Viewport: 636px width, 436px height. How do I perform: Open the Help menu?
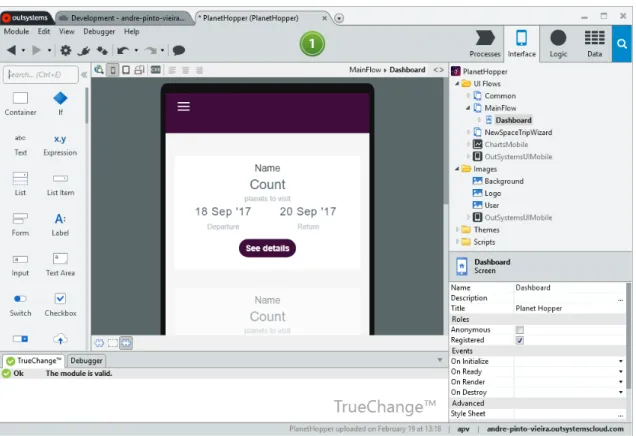[x=131, y=31]
